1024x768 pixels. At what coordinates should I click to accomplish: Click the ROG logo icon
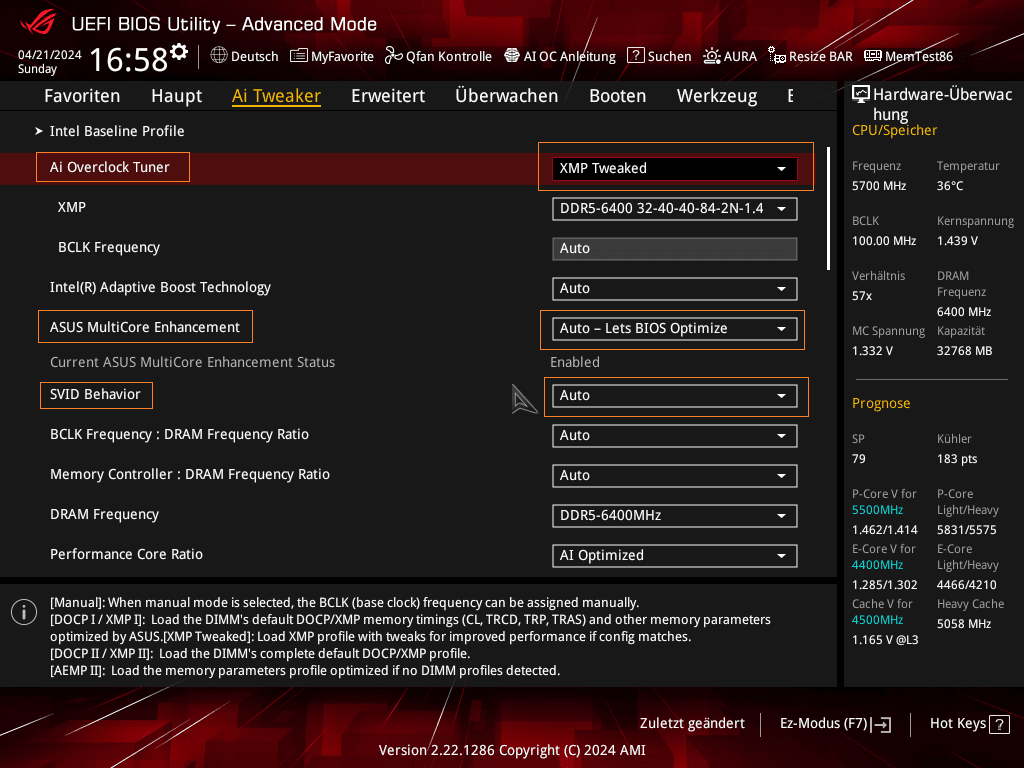(38, 22)
